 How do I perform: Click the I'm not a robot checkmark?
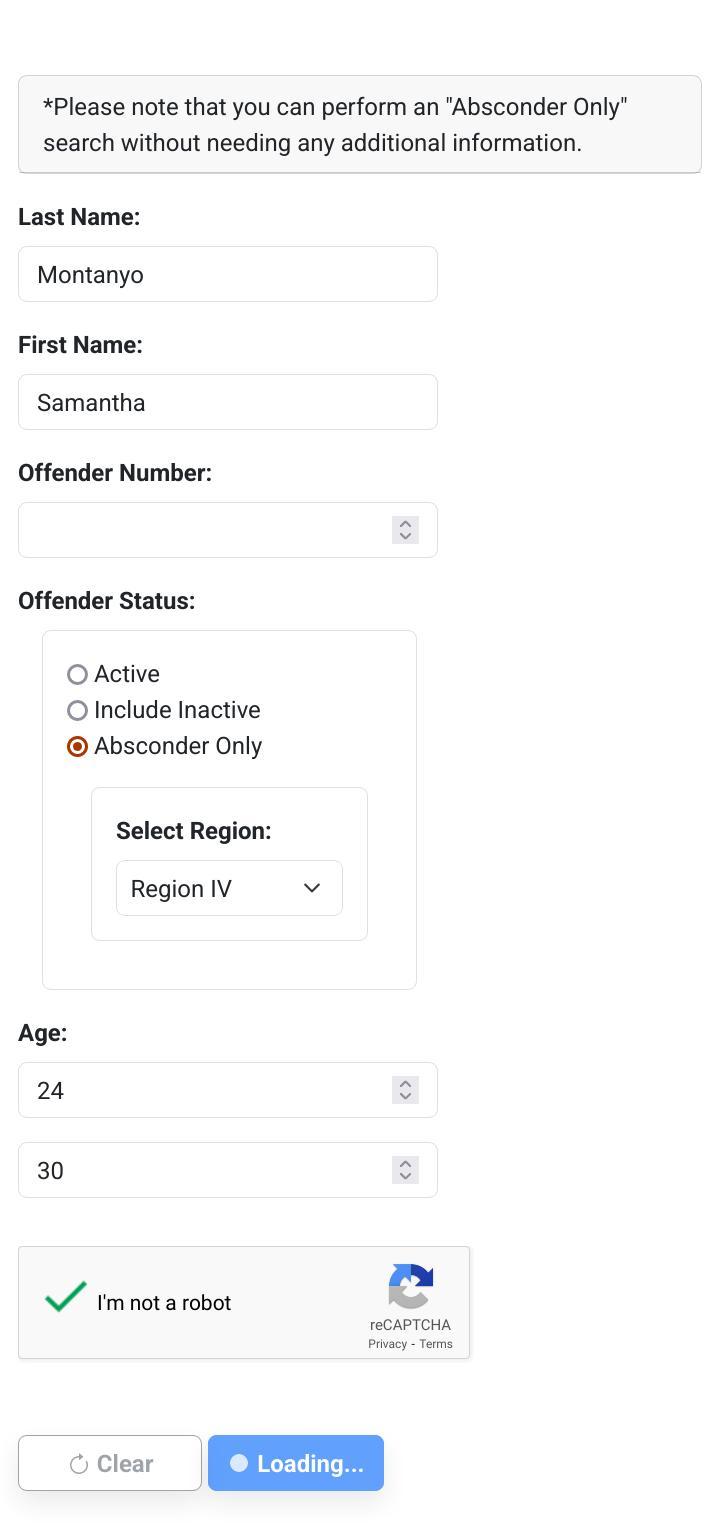click(63, 1297)
